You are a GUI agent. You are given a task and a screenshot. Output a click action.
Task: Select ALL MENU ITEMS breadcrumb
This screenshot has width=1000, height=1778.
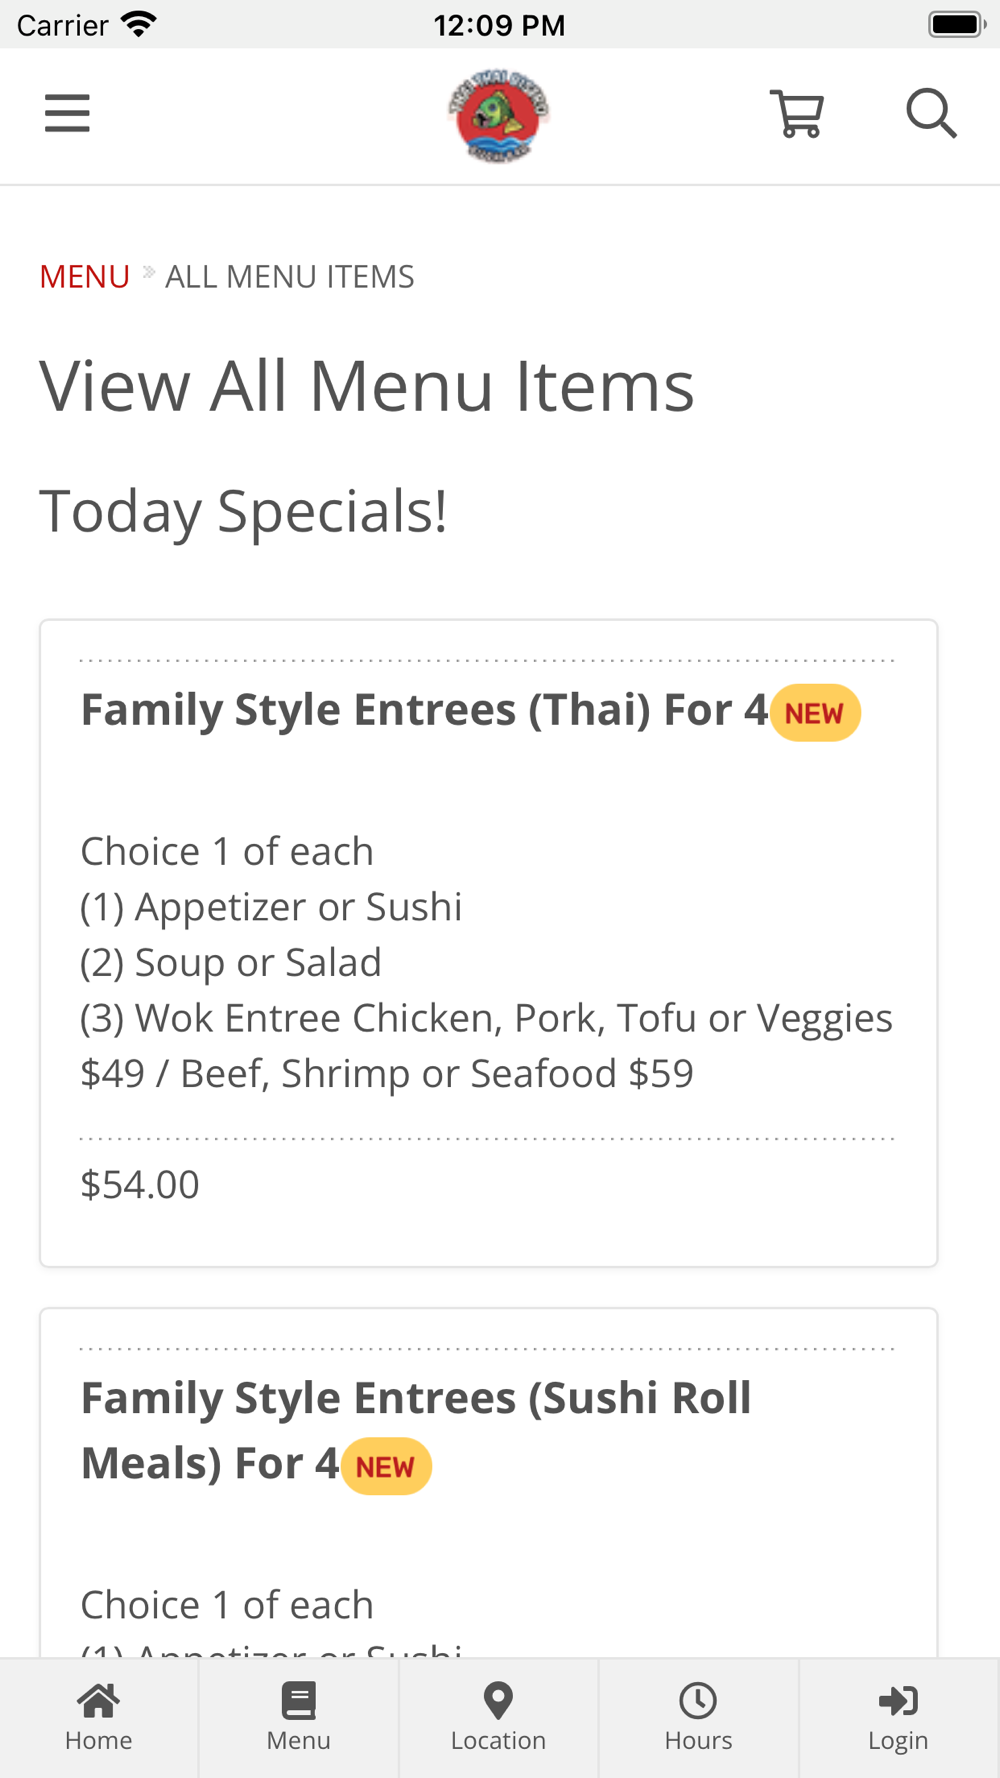click(x=289, y=276)
